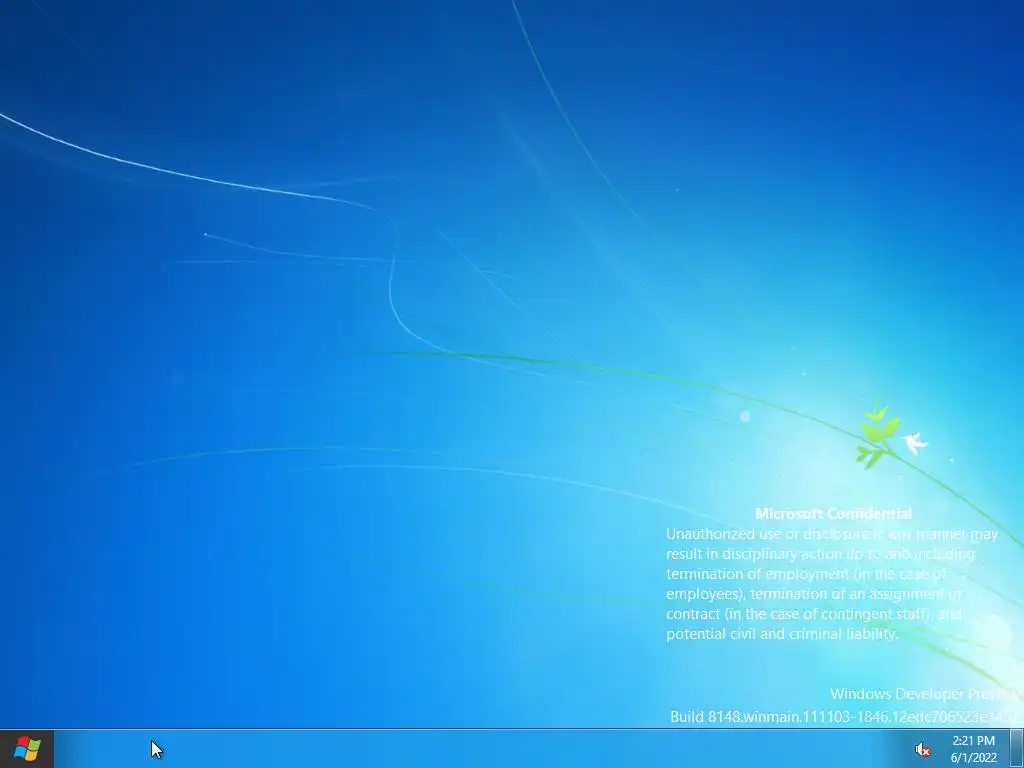Viewport: 1024px width, 768px height.
Task: Click the date 6/1/2022 in the tray
Action: [x=974, y=758]
